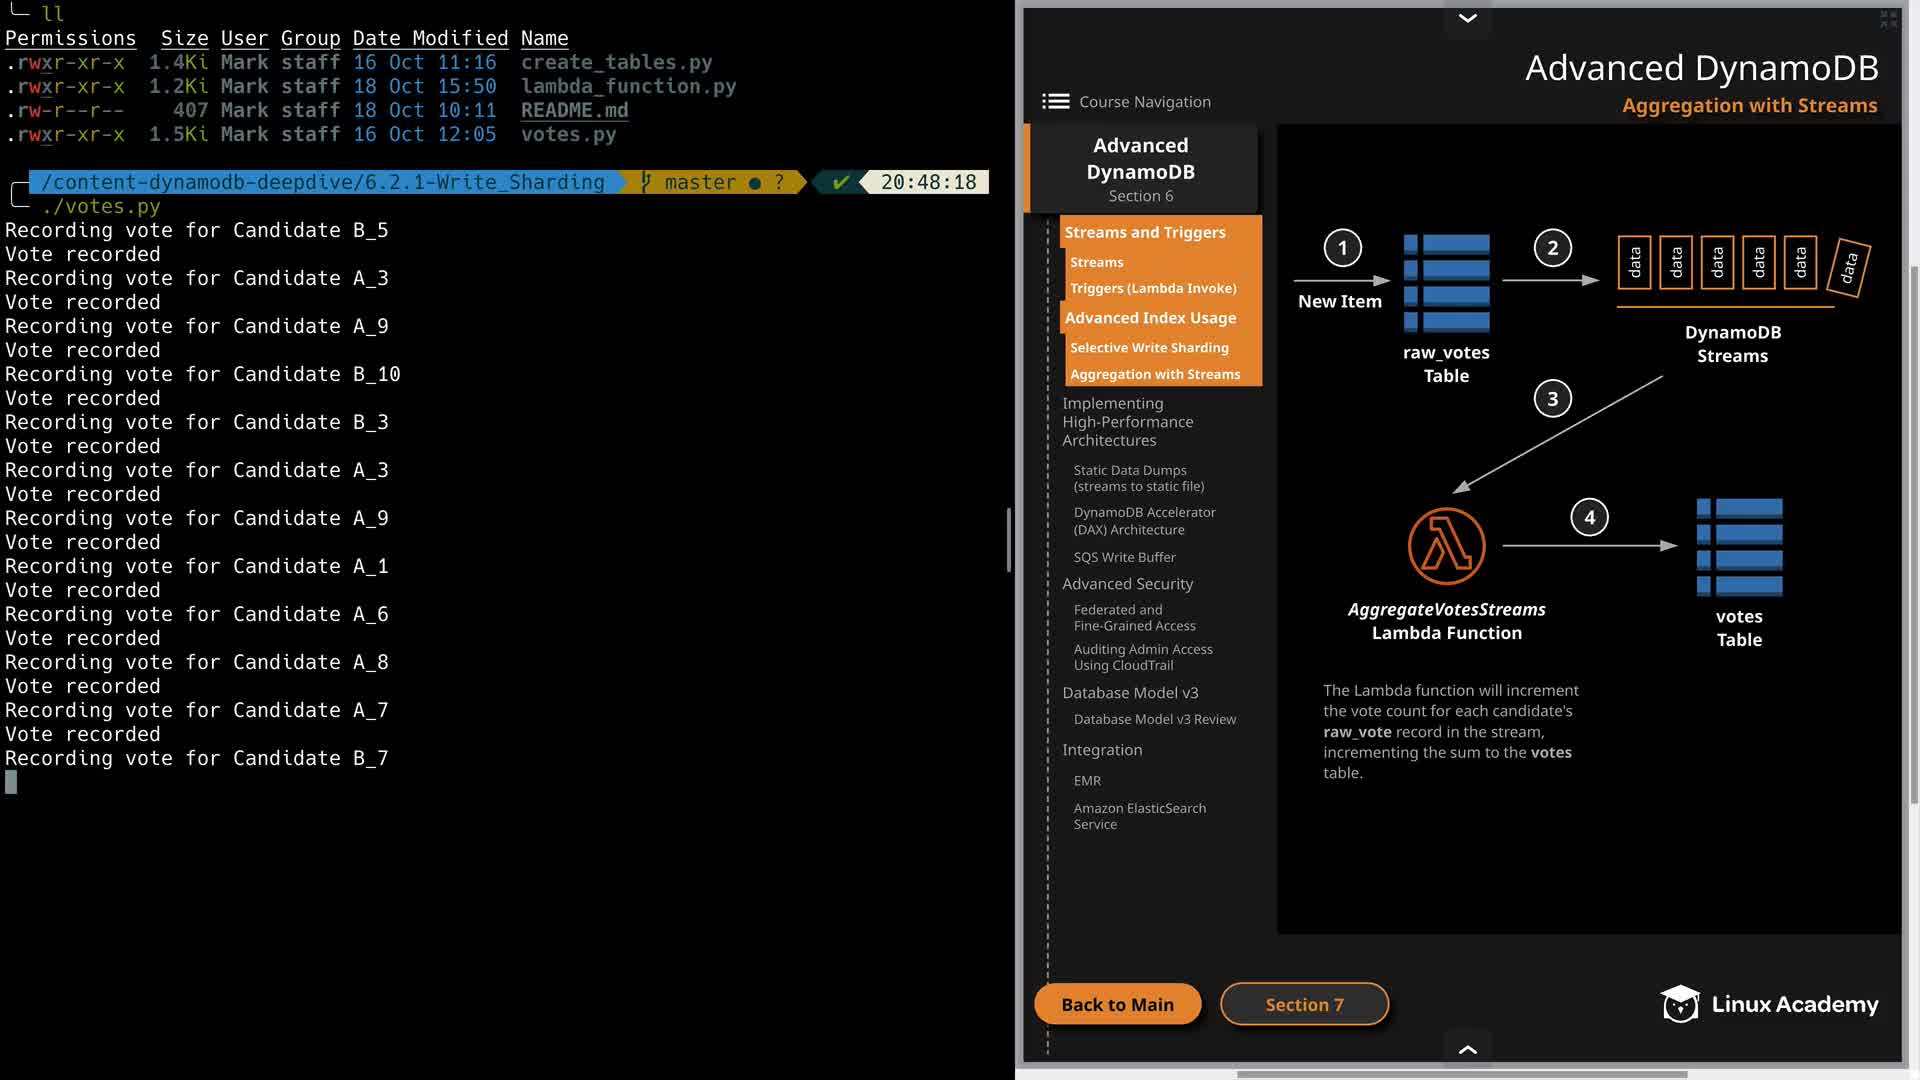Click the AggregateVotesStreams Lambda icon
This screenshot has height=1080, width=1920.
click(x=1446, y=546)
